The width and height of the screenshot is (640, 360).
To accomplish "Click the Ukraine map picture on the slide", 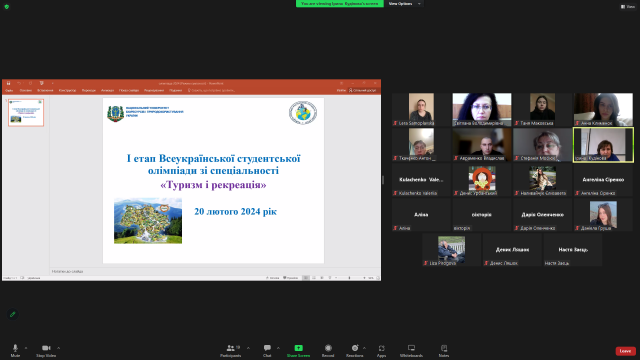I will (x=148, y=221).
